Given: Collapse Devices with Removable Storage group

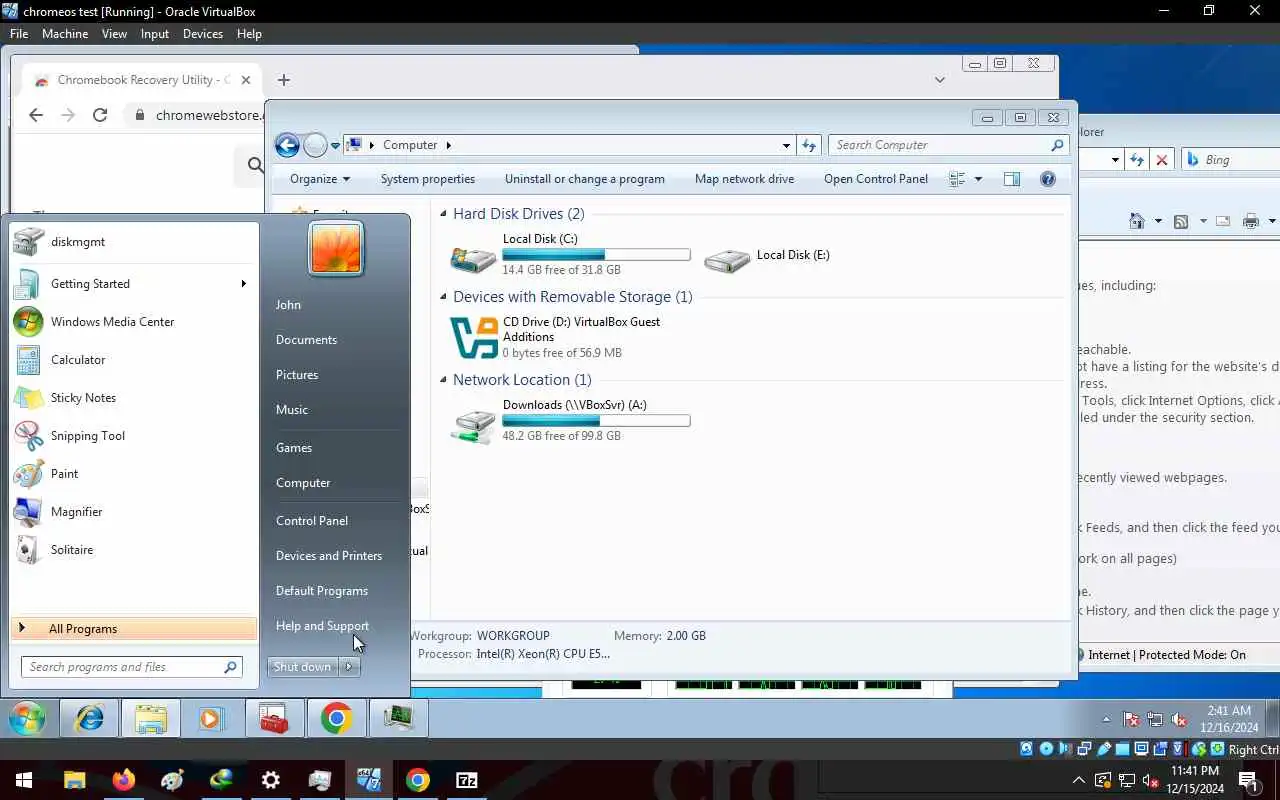Looking at the screenshot, I should point(444,297).
